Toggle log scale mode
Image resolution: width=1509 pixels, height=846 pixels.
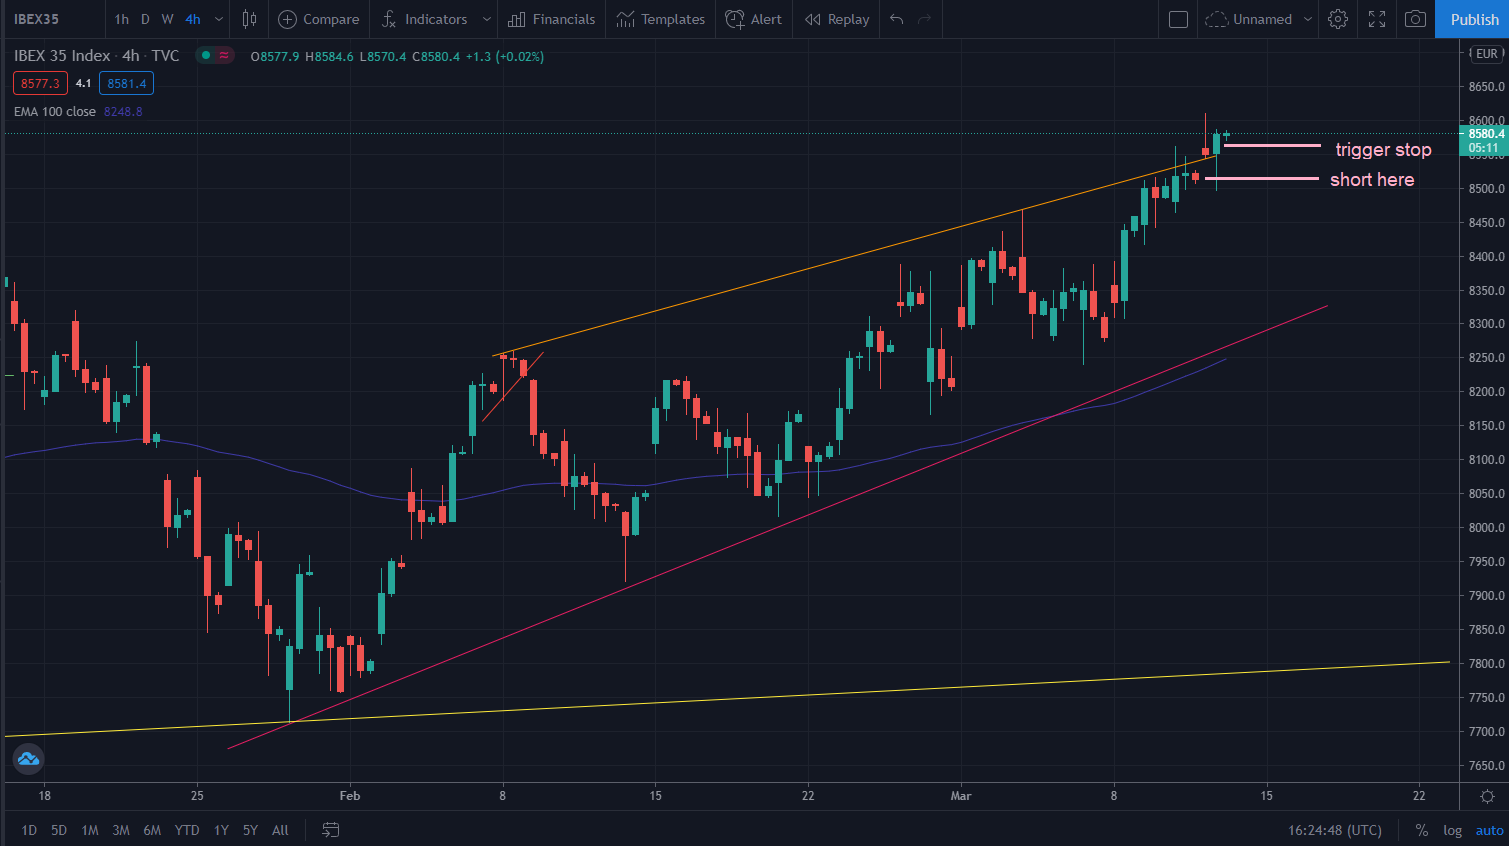click(x=1452, y=830)
